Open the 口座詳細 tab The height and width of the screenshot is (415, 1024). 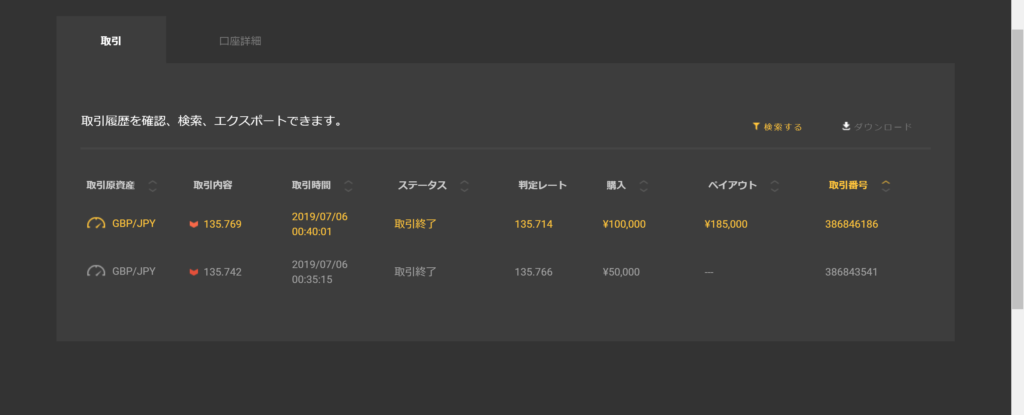(240, 42)
